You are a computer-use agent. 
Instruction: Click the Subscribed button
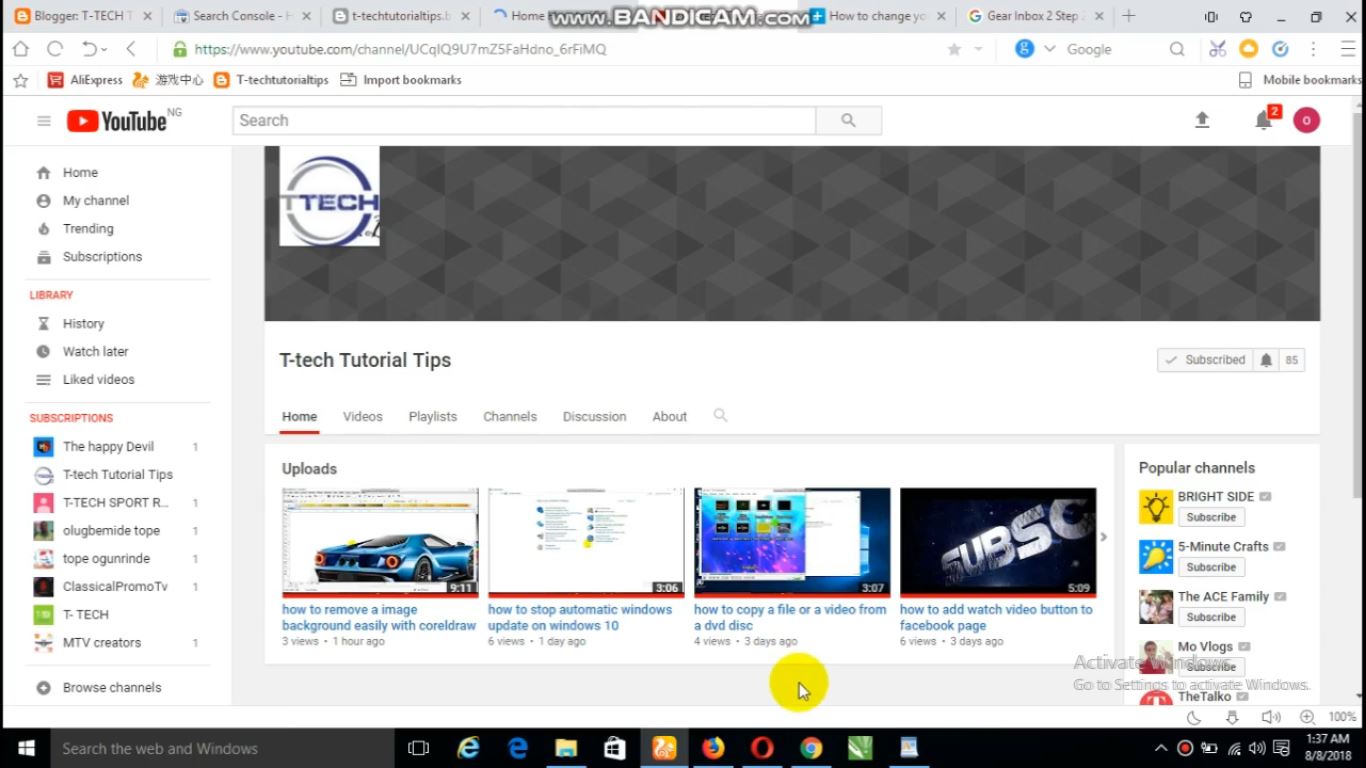coord(1205,360)
